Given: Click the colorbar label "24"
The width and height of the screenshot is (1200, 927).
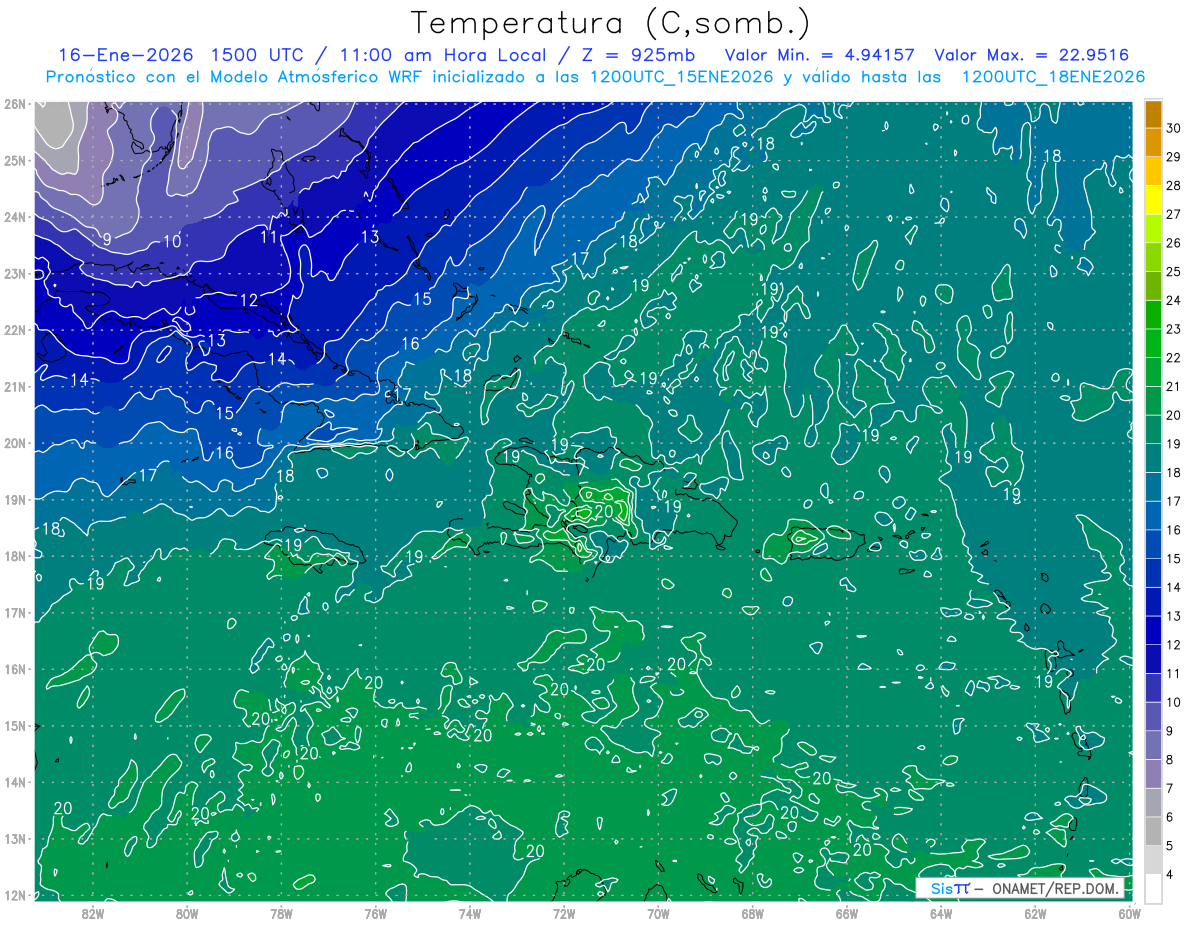Looking at the screenshot, I should (x=1174, y=300).
